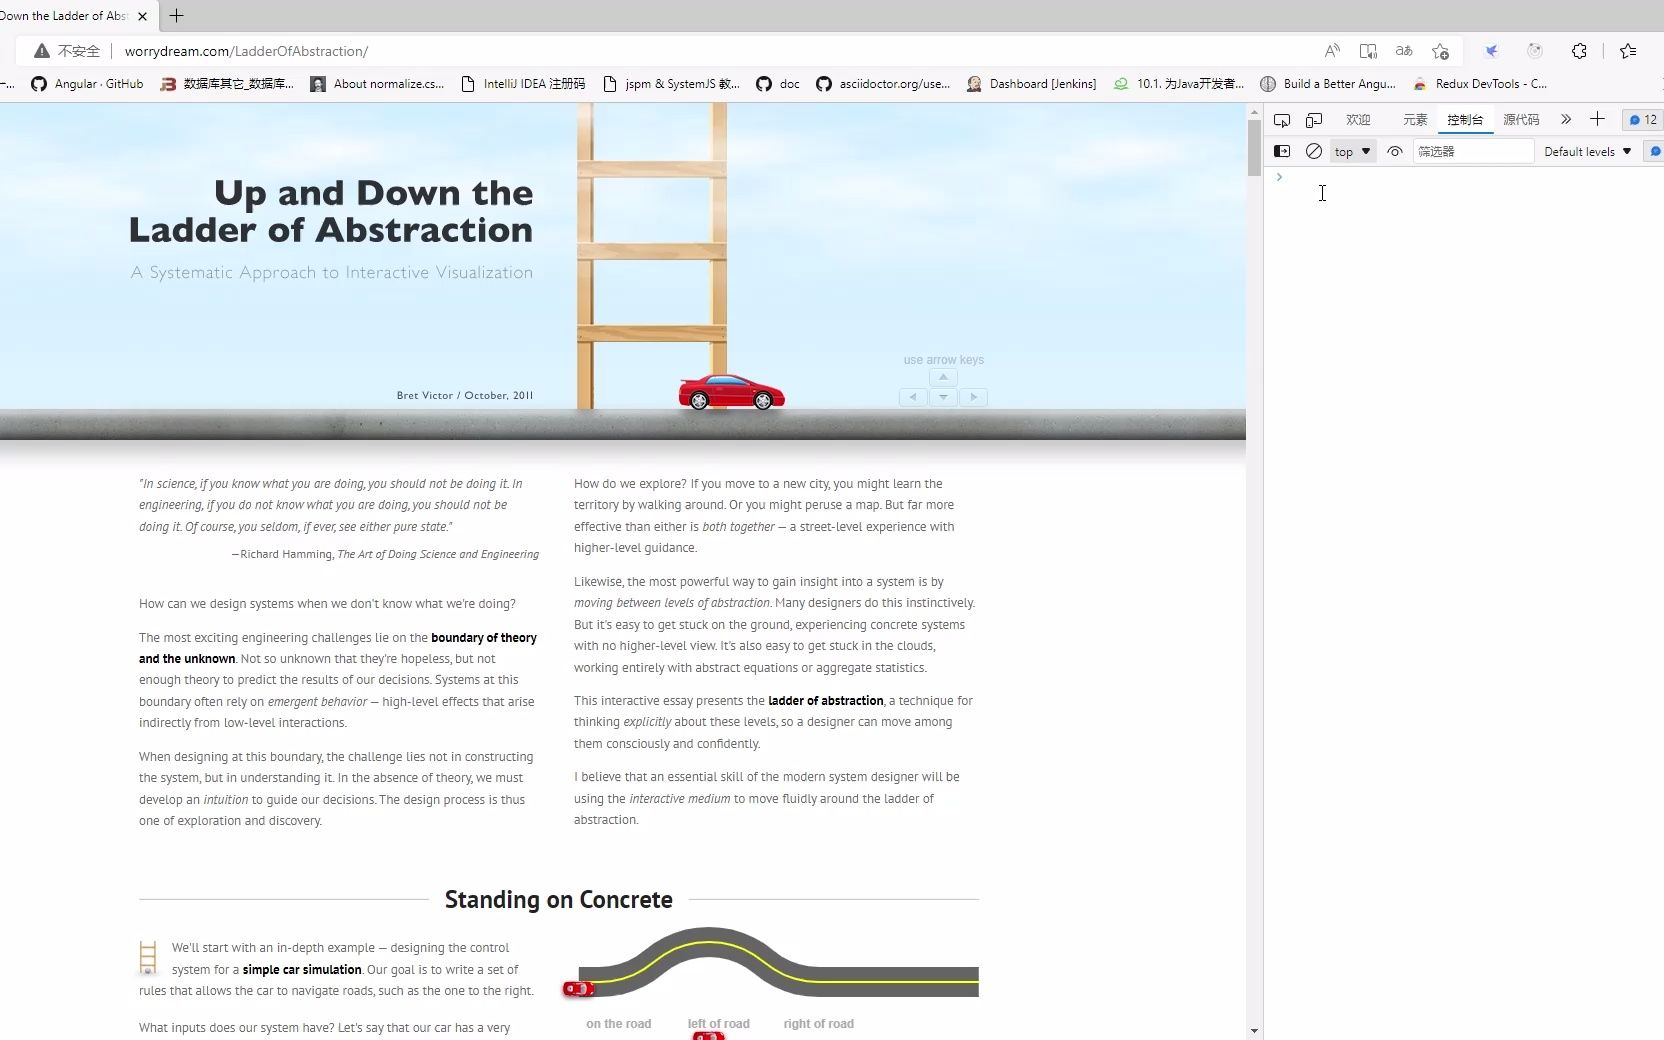Click the grey circular extension icon
This screenshot has height=1040, width=1664.
[x=1535, y=51]
